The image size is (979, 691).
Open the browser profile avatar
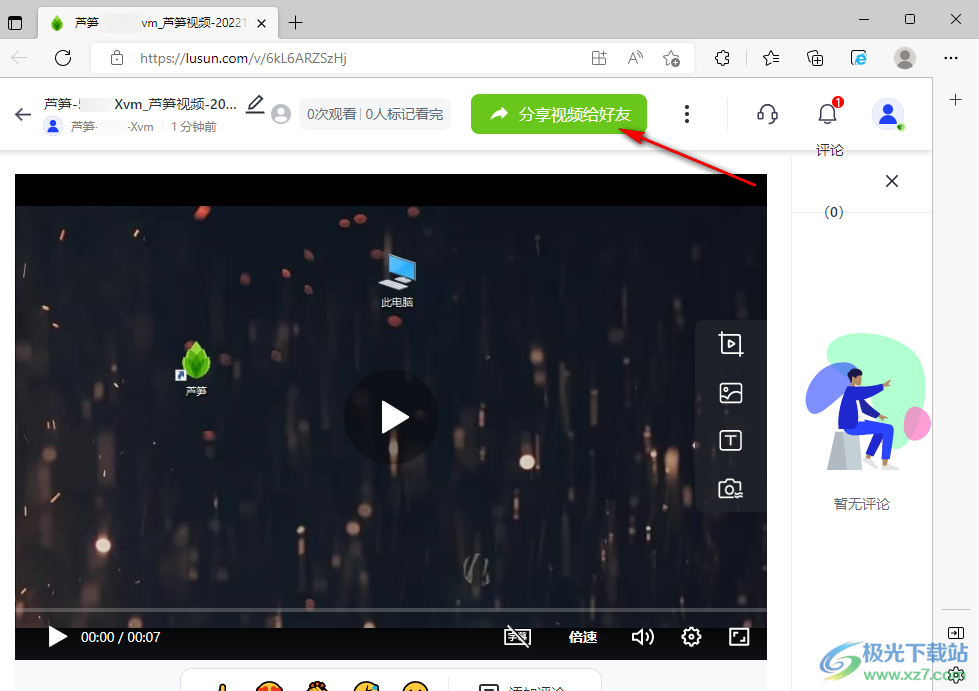[x=905, y=58]
